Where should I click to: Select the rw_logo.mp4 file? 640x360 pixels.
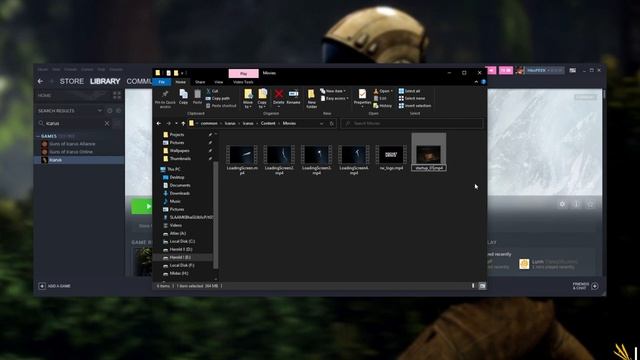pyautogui.click(x=391, y=158)
